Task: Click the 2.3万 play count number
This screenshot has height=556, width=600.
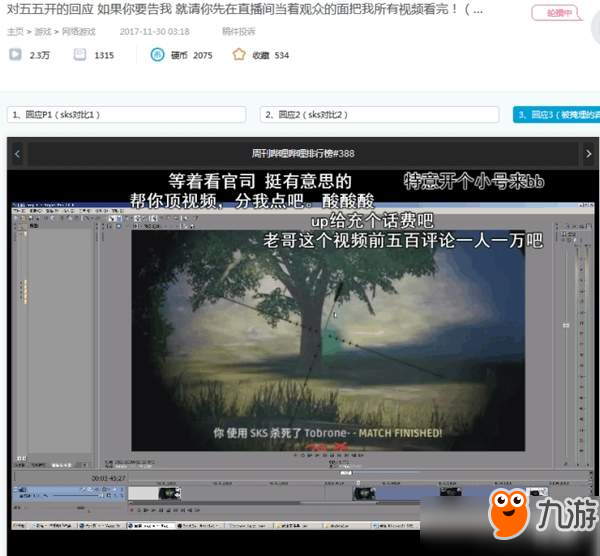Action: click(x=40, y=55)
